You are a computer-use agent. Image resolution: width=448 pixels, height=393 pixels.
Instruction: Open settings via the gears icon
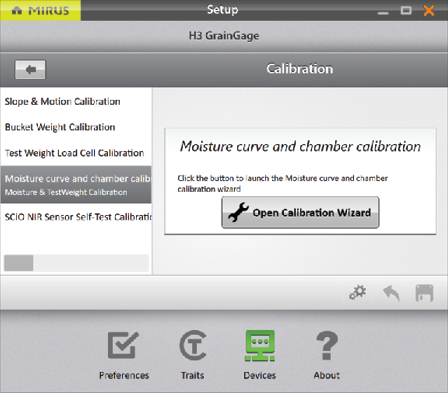coord(358,293)
